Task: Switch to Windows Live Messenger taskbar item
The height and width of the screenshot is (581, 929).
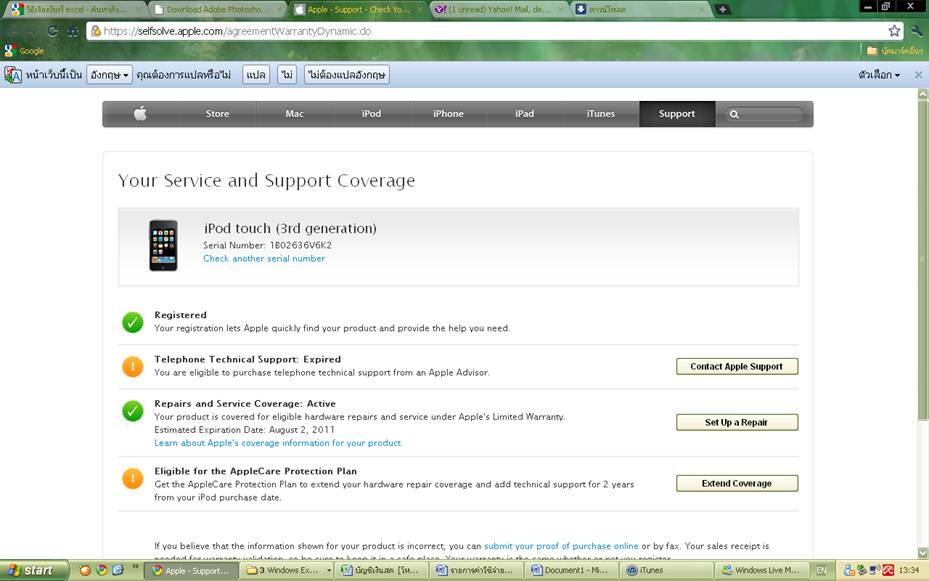Action: point(760,570)
